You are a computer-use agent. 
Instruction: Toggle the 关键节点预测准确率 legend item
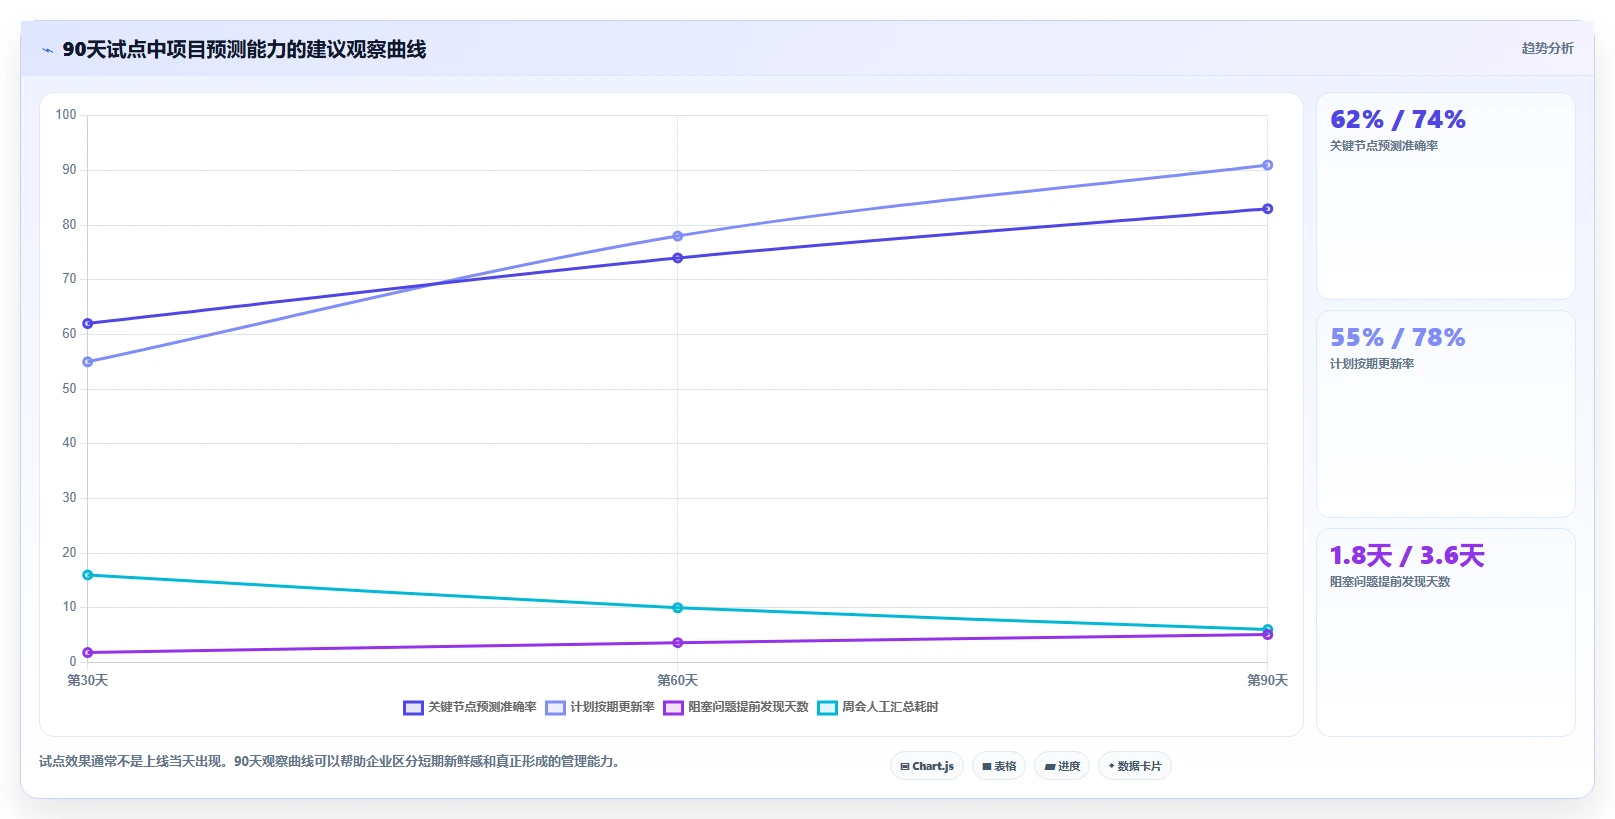point(470,707)
